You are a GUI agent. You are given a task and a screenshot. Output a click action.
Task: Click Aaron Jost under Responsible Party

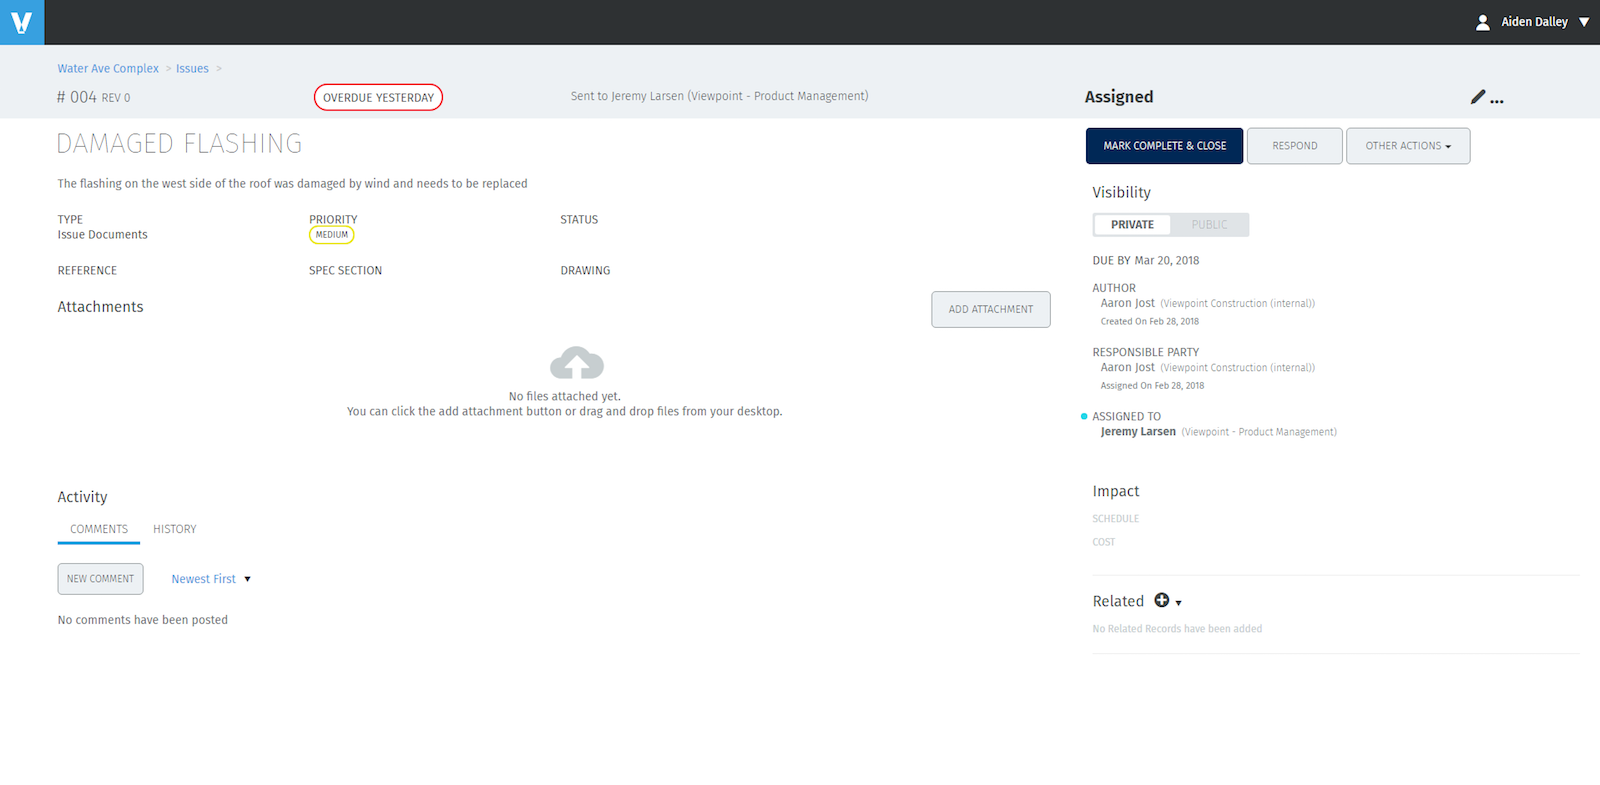pyautogui.click(x=1128, y=367)
